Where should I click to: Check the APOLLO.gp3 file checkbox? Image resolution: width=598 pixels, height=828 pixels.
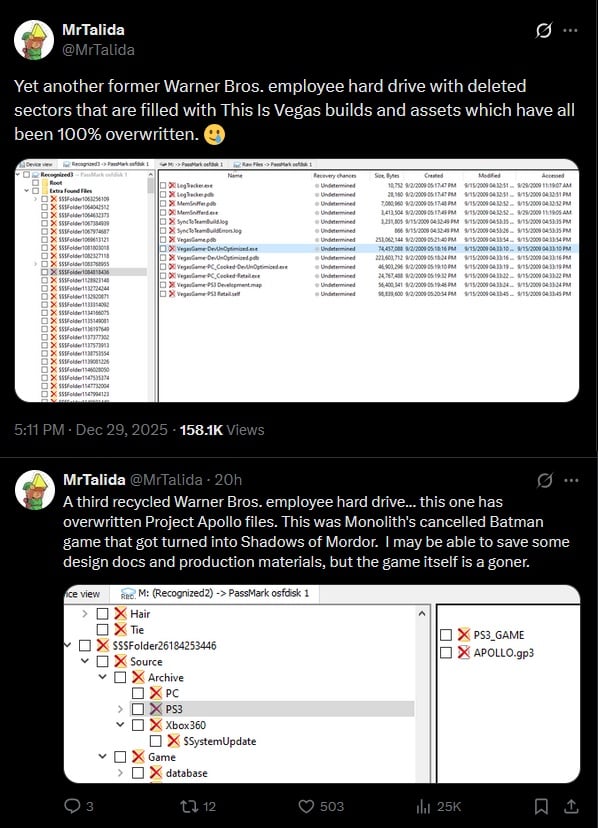[446, 653]
